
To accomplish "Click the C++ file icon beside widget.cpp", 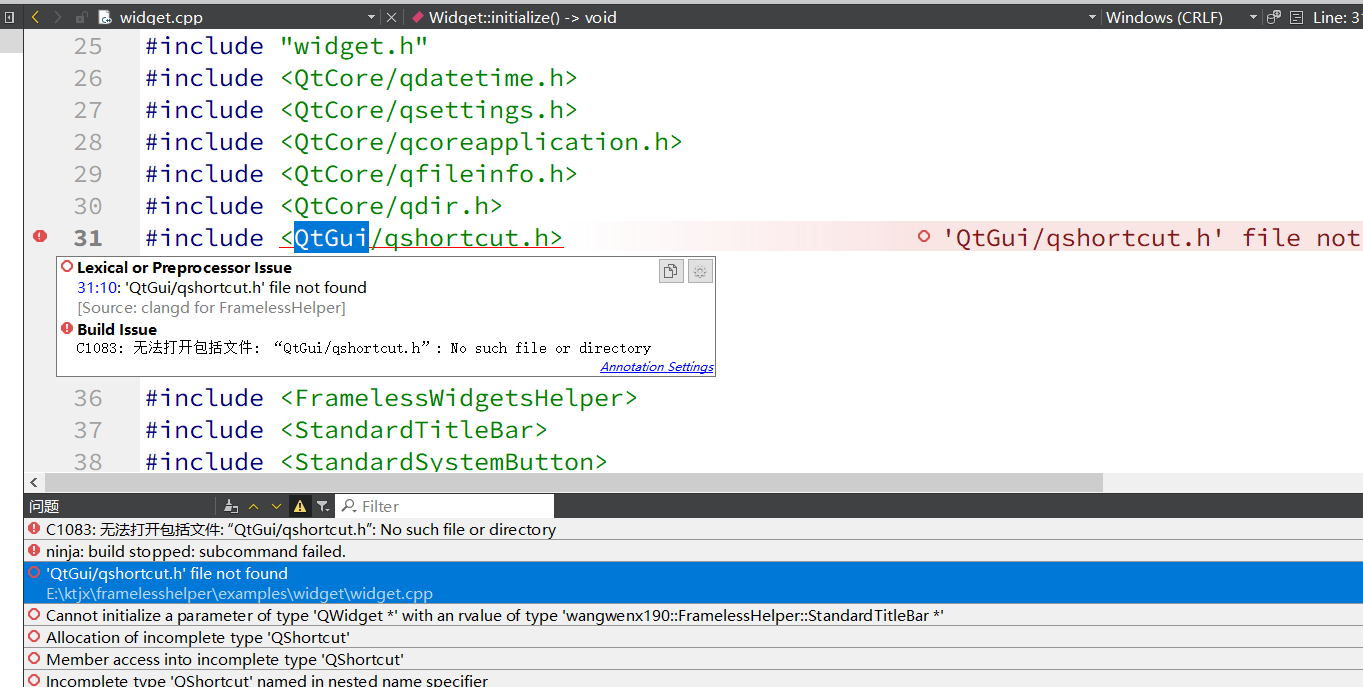I will coord(104,17).
